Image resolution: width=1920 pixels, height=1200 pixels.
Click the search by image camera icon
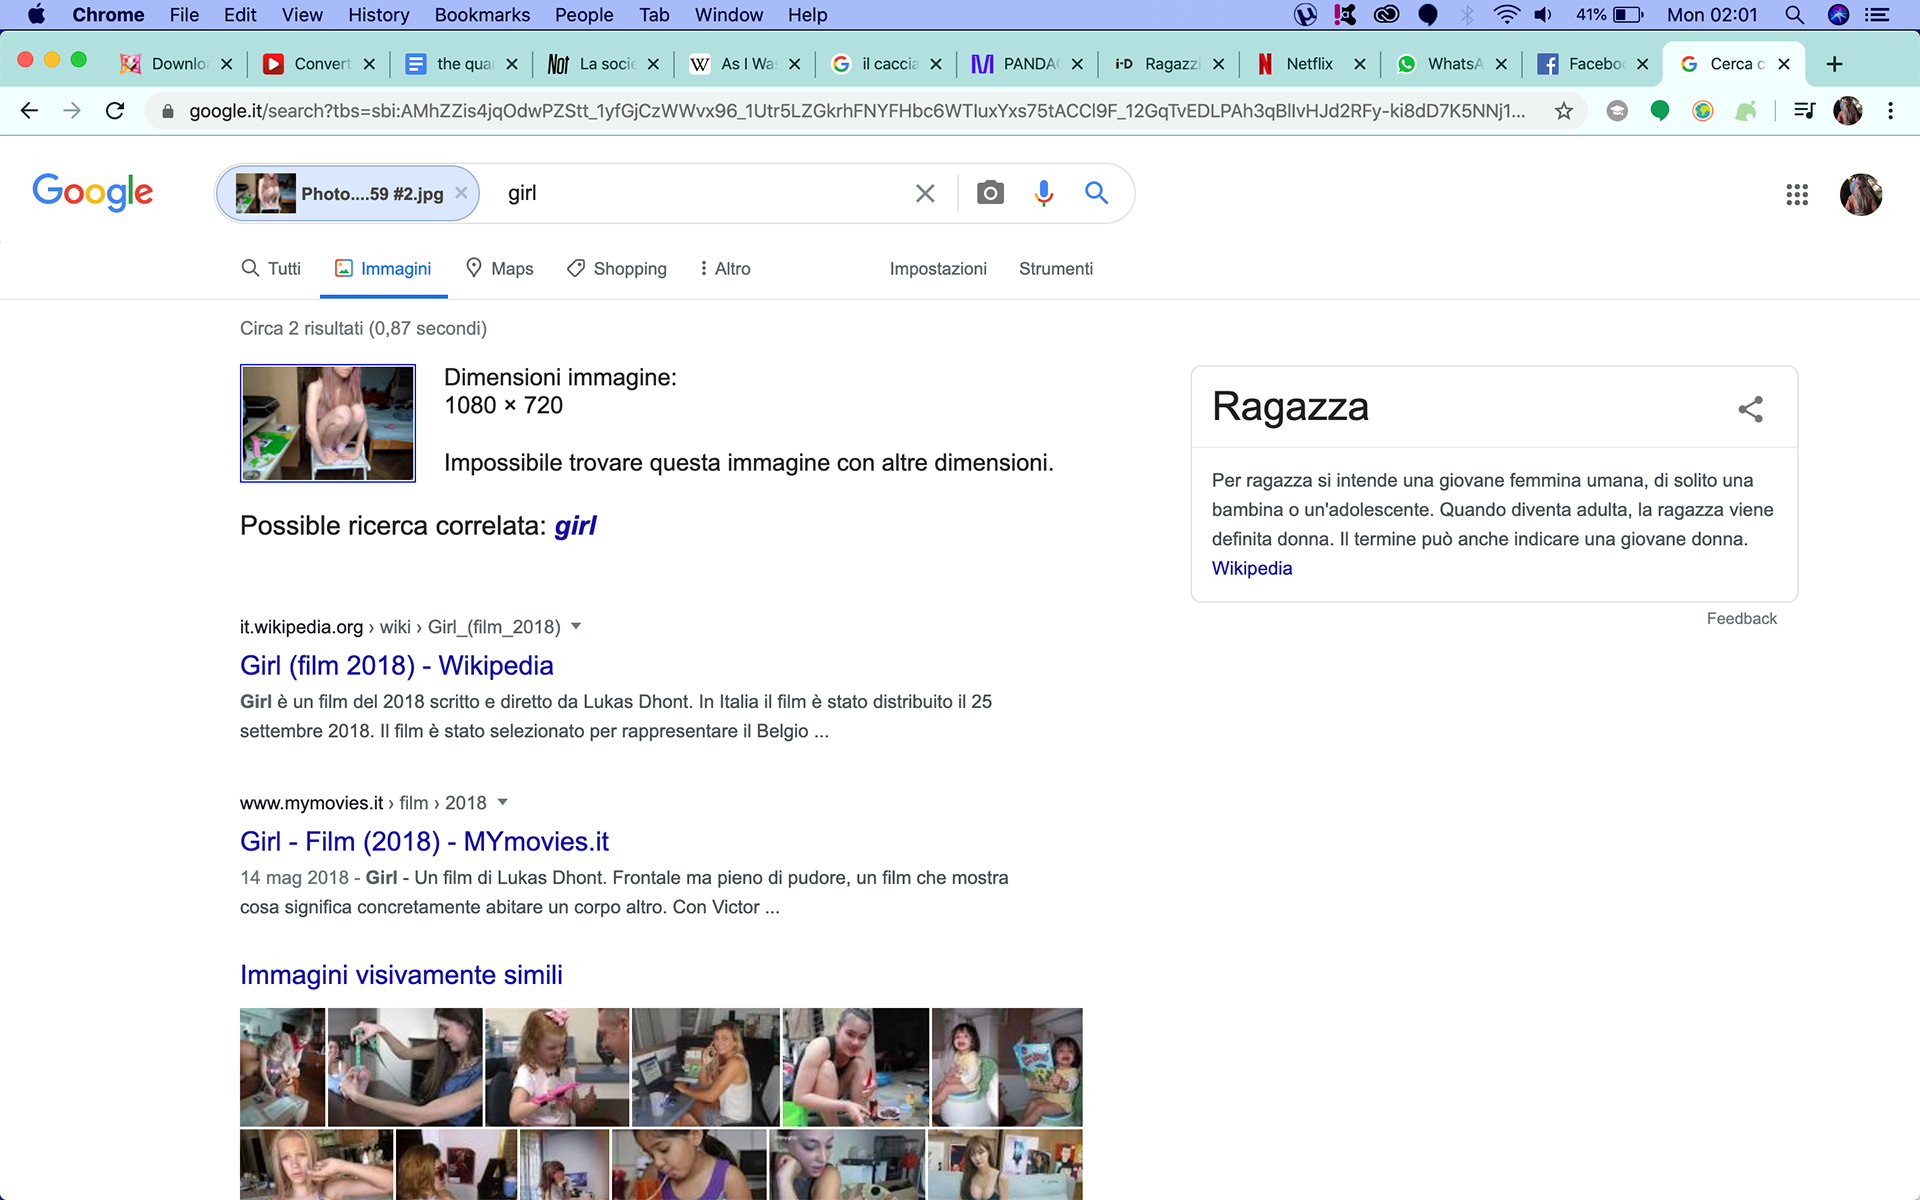click(990, 193)
